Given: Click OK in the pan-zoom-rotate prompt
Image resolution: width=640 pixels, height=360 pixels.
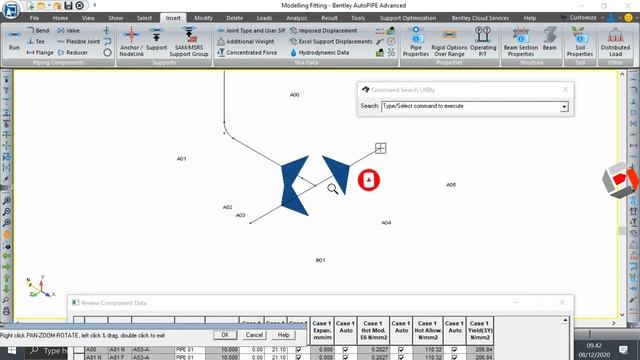Looking at the screenshot, I should 225,335.
